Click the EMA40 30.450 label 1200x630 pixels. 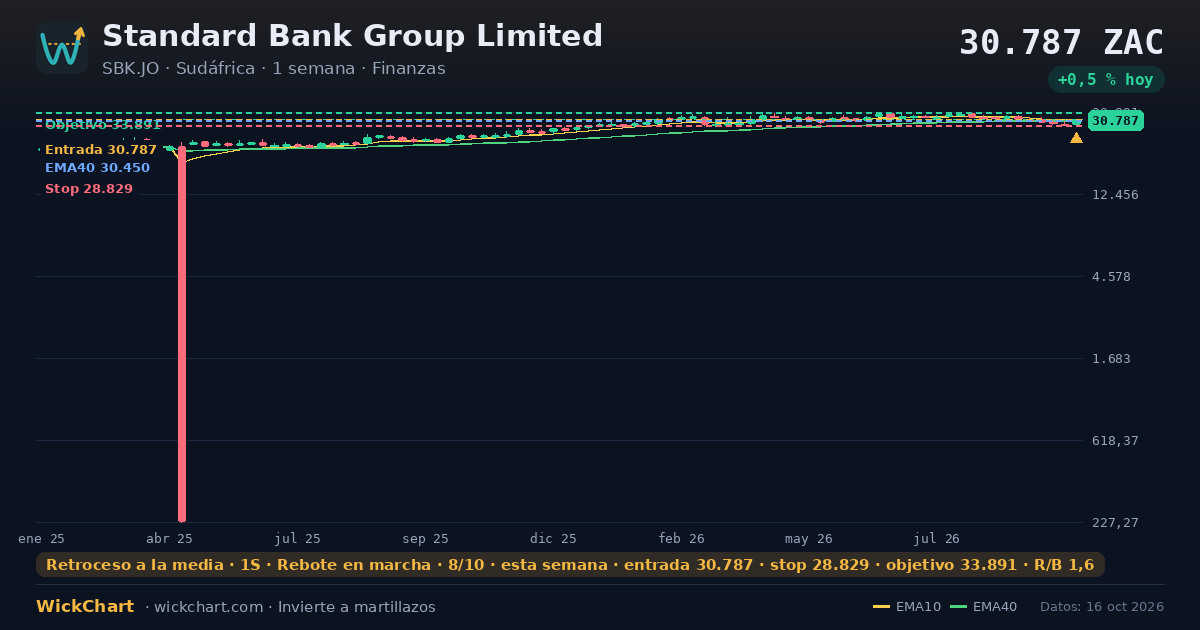pos(97,168)
